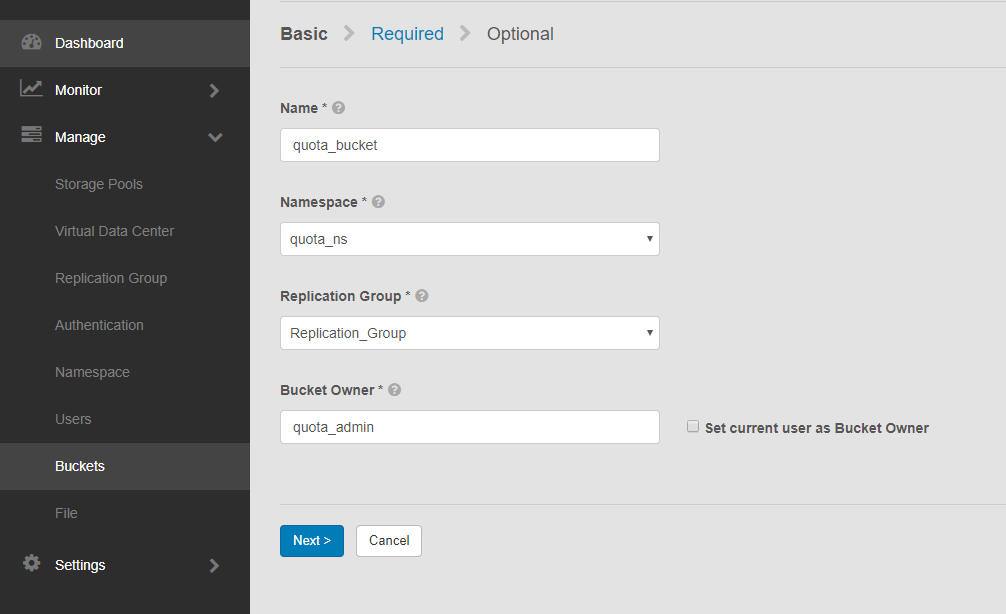The image size is (1006, 614).
Task: Click the Settings gear icon
Action: pyautogui.click(x=31, y=564)
